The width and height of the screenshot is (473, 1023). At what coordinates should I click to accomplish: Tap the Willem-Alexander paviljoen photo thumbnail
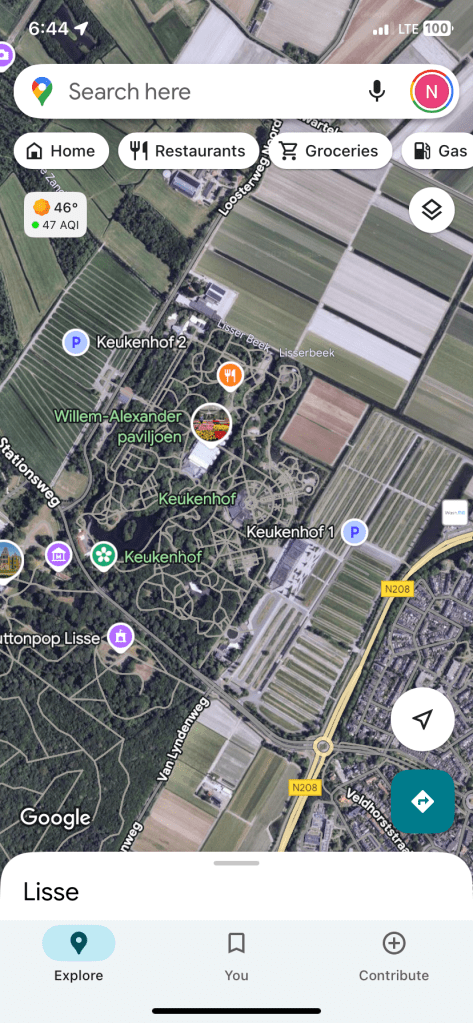[x=211, y=423]
